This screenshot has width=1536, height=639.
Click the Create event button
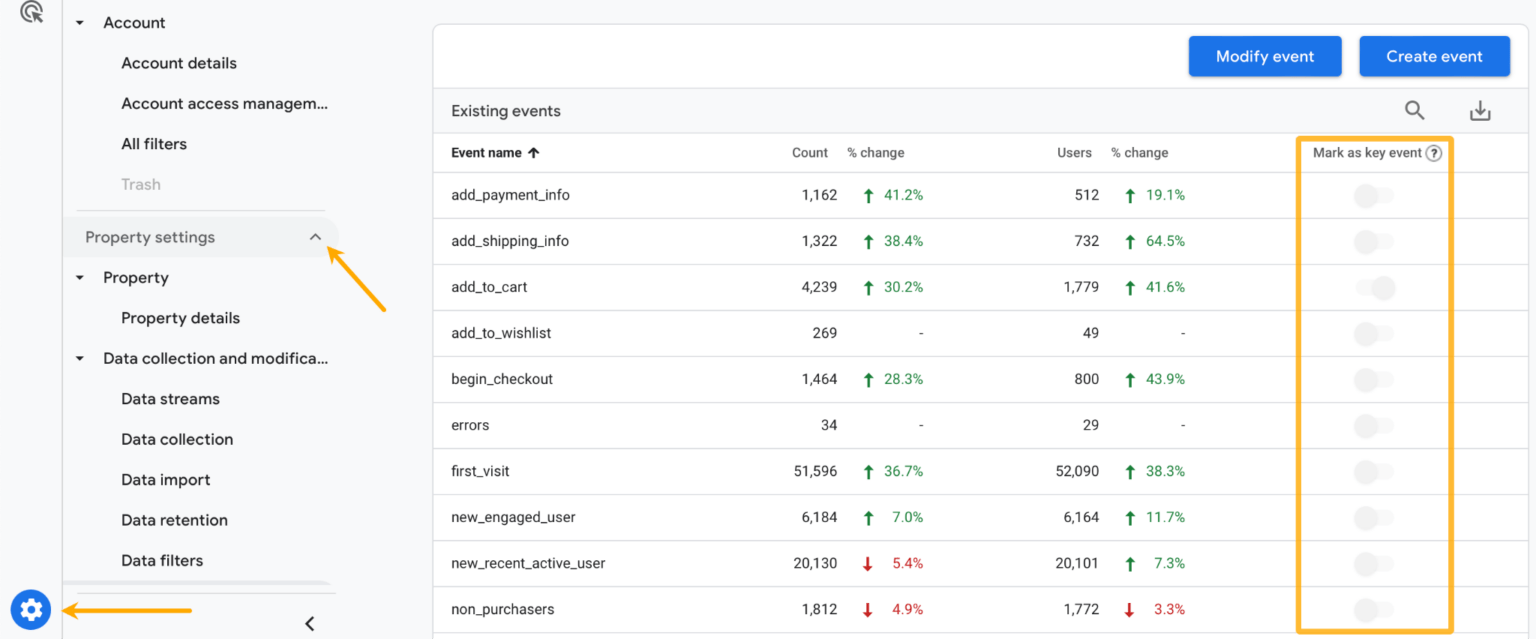pyautogui.click(x=1434, y=56)
